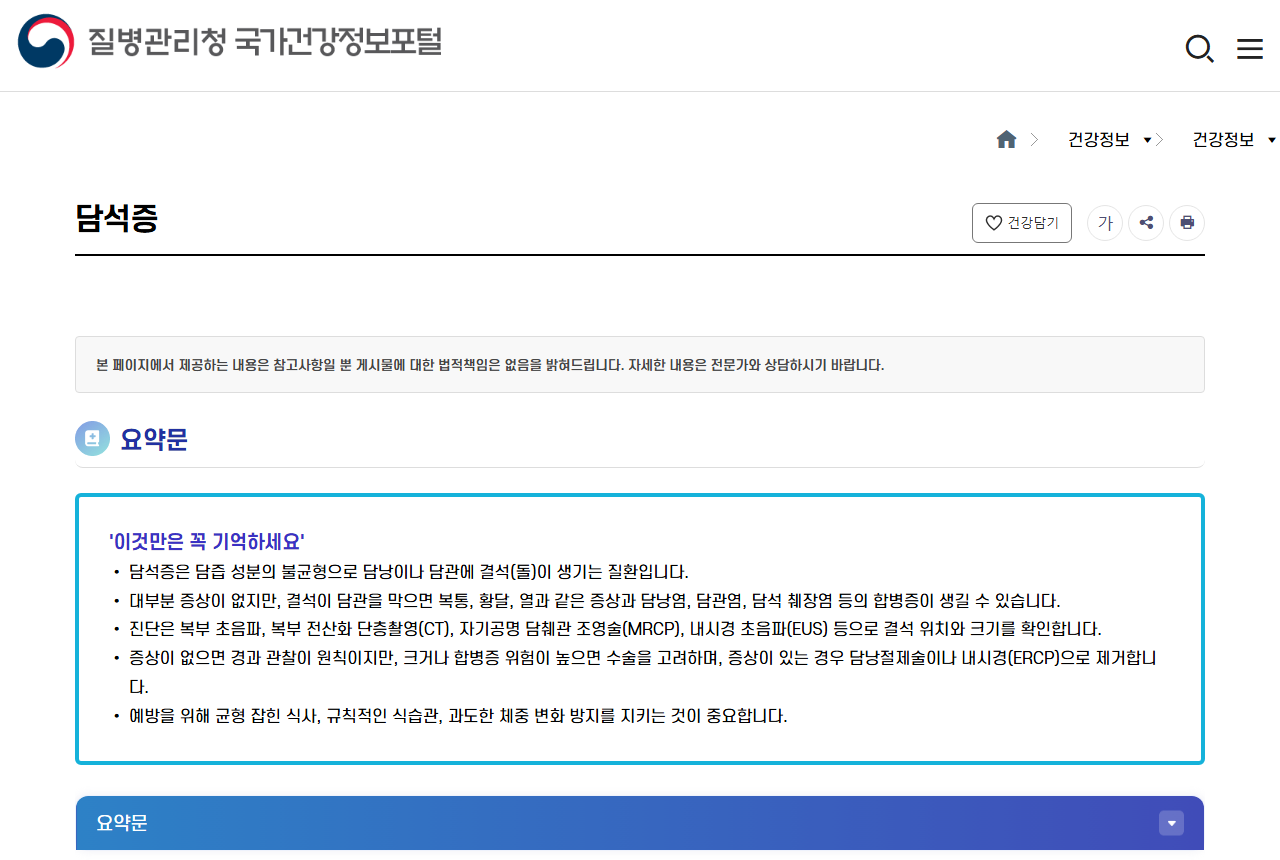Click the bullet starting 진단은 복부 초음파

[x=615, y=630]
